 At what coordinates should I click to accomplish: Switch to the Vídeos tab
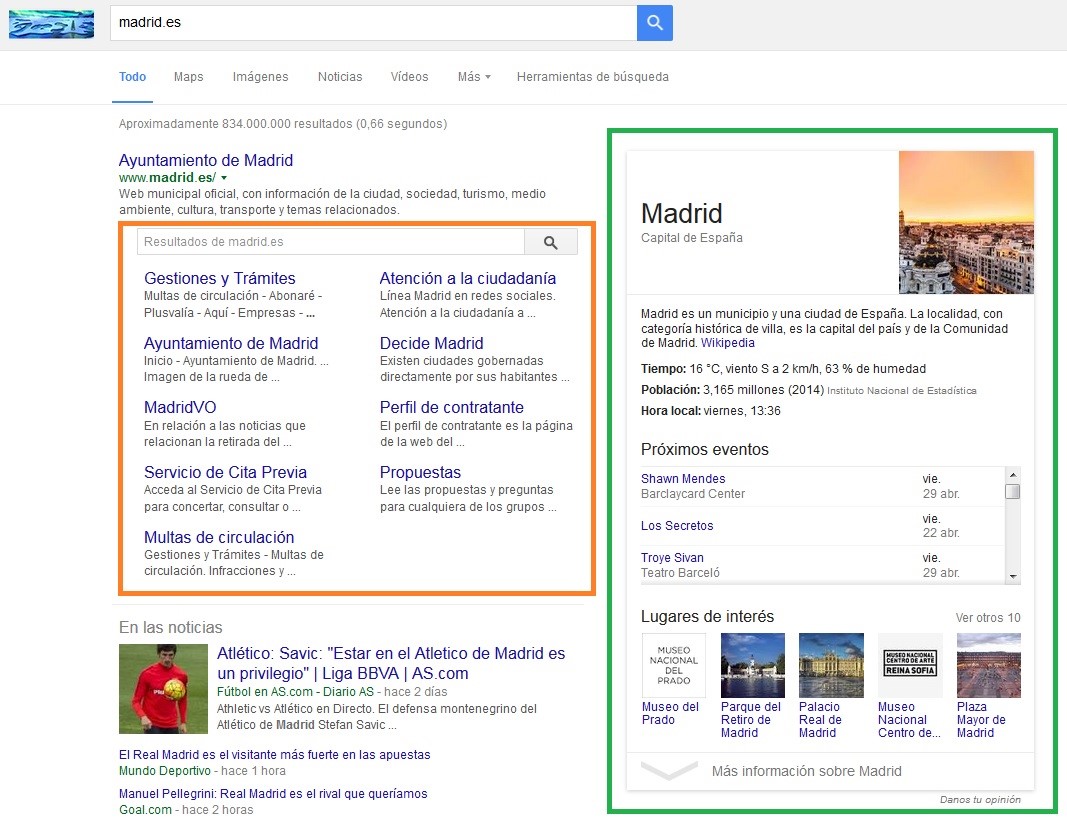(x=410, y=77)
